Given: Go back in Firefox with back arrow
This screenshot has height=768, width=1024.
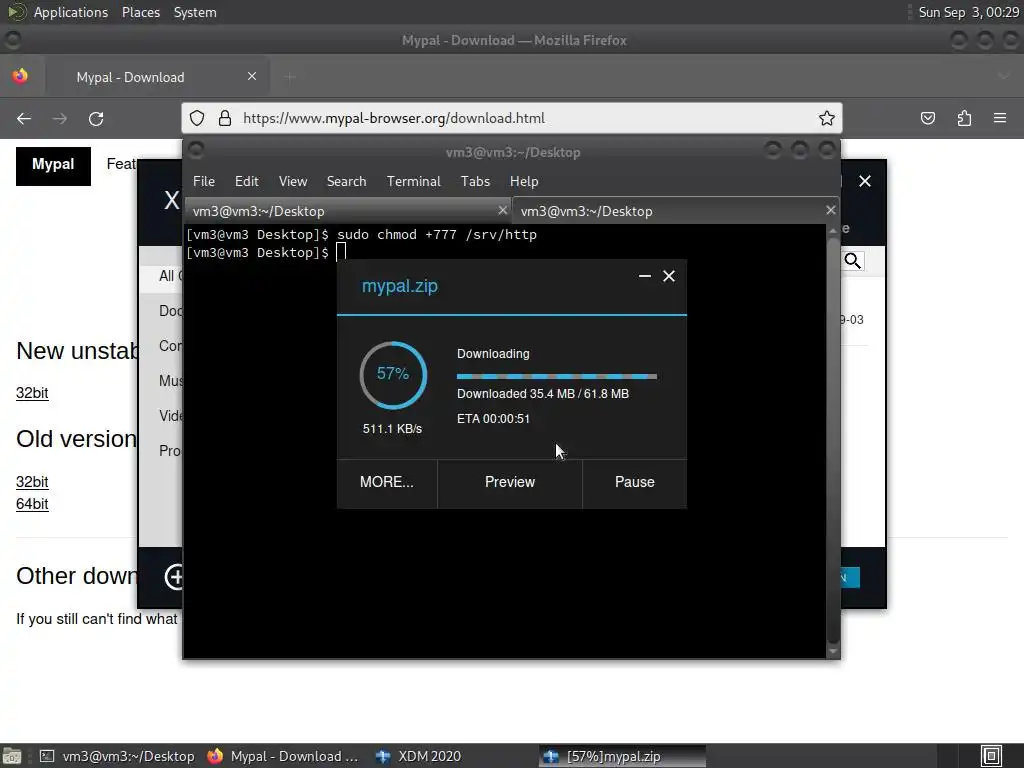Looking at the screenshot, I should click(x=24, y=118).
